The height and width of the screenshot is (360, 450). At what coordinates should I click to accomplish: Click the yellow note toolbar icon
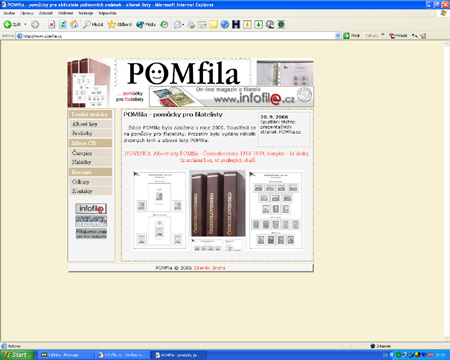(213, 24)
